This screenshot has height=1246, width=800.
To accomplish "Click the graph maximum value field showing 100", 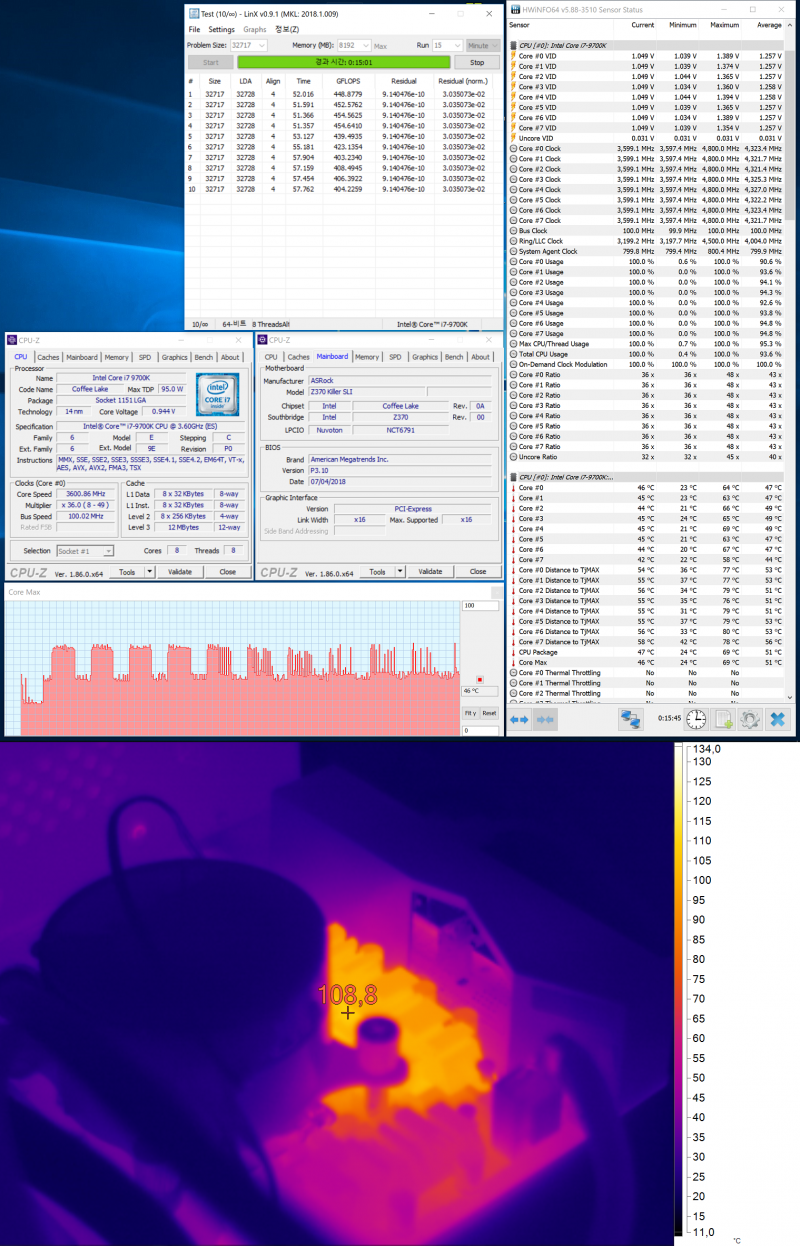I will tap(480, 606).
